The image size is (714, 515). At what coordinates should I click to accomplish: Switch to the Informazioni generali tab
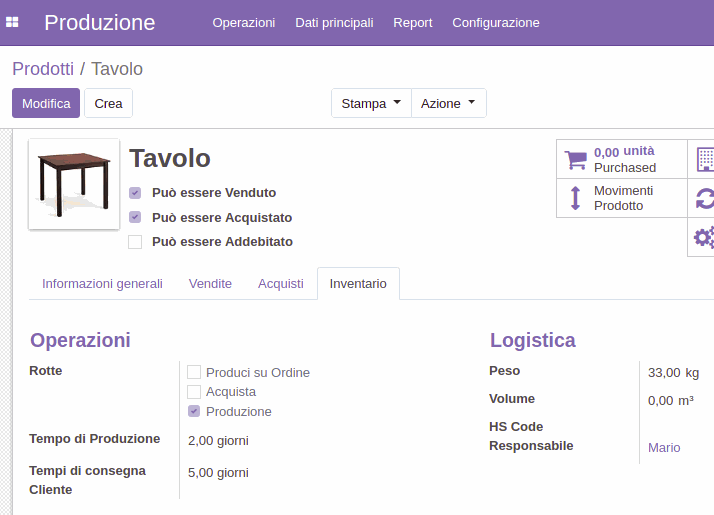[102, 284]
